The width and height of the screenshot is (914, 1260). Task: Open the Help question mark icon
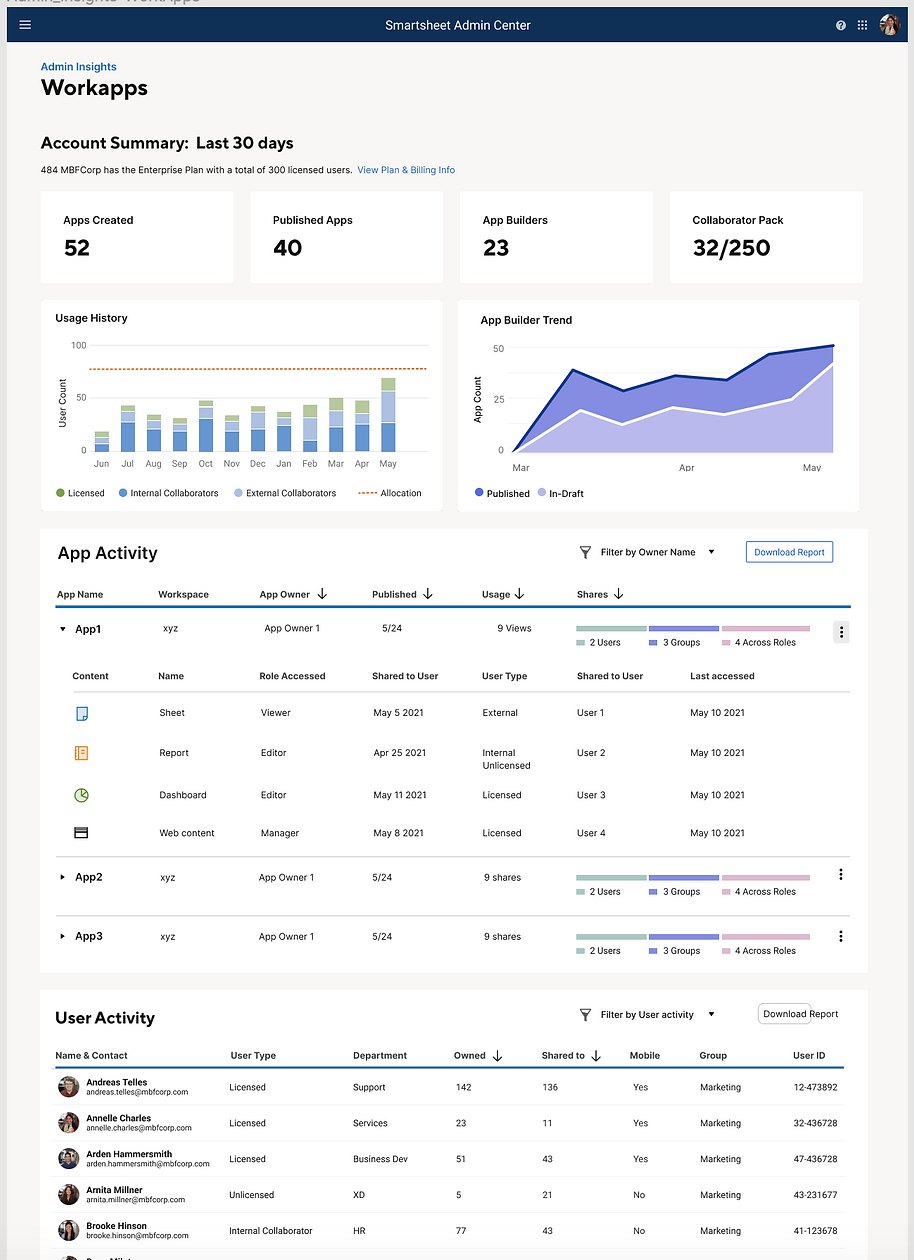click(840, 25)
